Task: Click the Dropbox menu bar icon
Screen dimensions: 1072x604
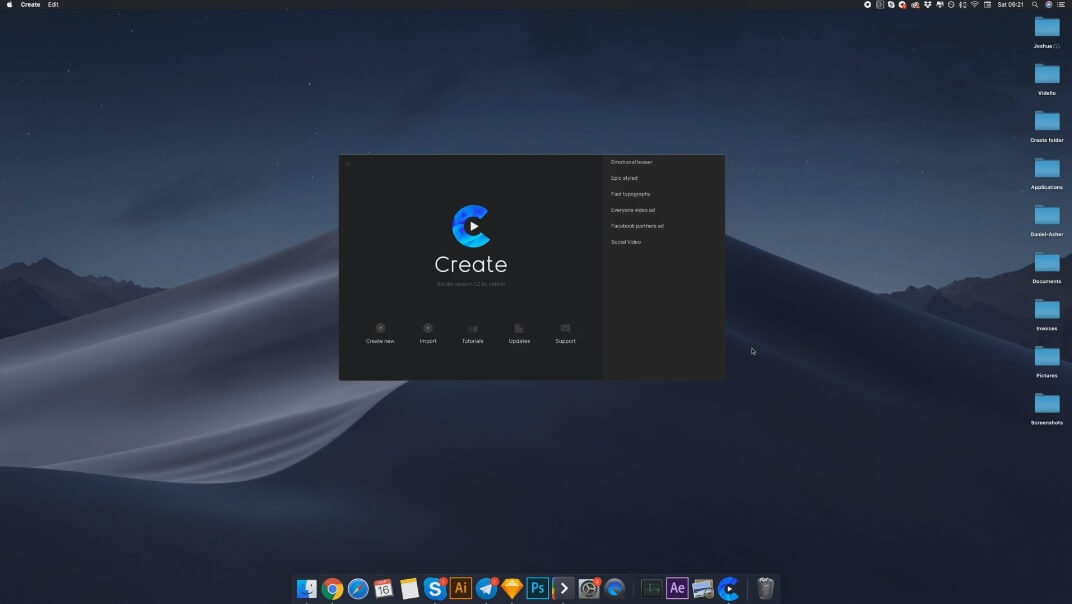Action: pos(928,4)
